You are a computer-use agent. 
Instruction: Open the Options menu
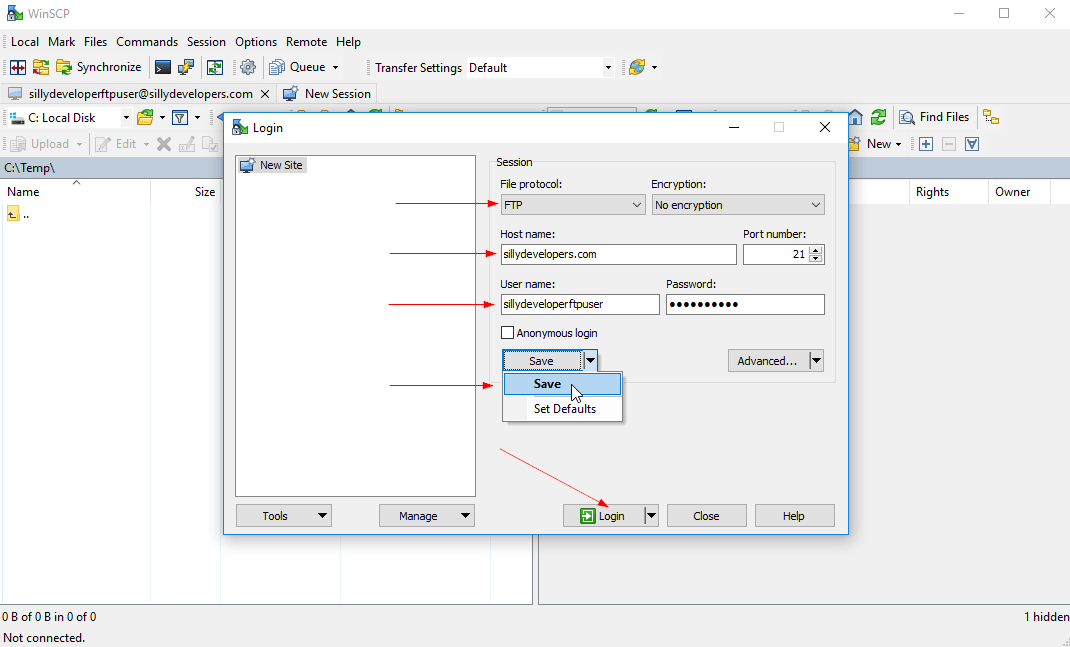(x=256, y=42)
